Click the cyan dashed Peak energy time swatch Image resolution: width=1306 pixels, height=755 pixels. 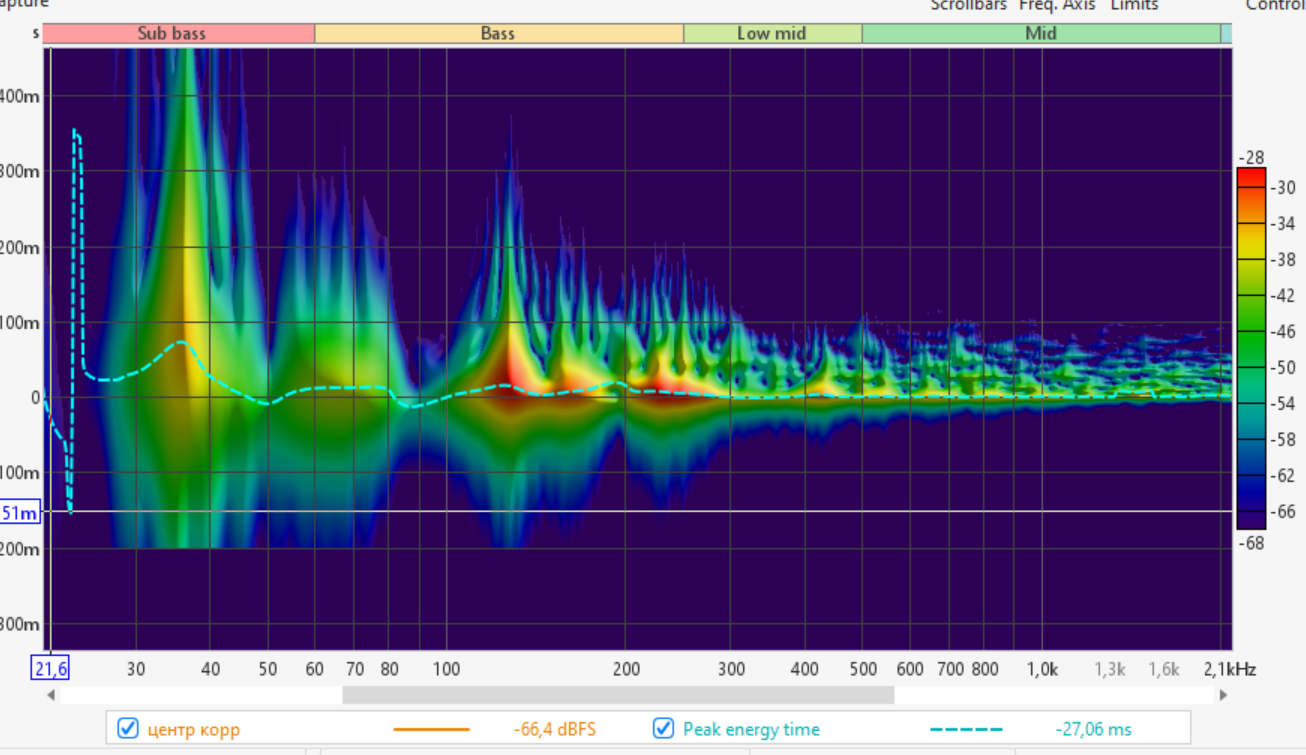coord(964,729)
